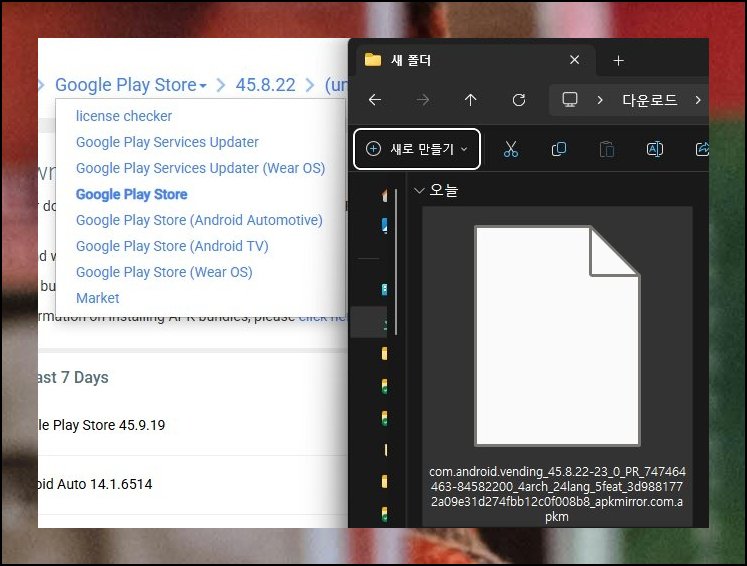
Task: Refresh the Explorer folder view
Action: (518, 100)
